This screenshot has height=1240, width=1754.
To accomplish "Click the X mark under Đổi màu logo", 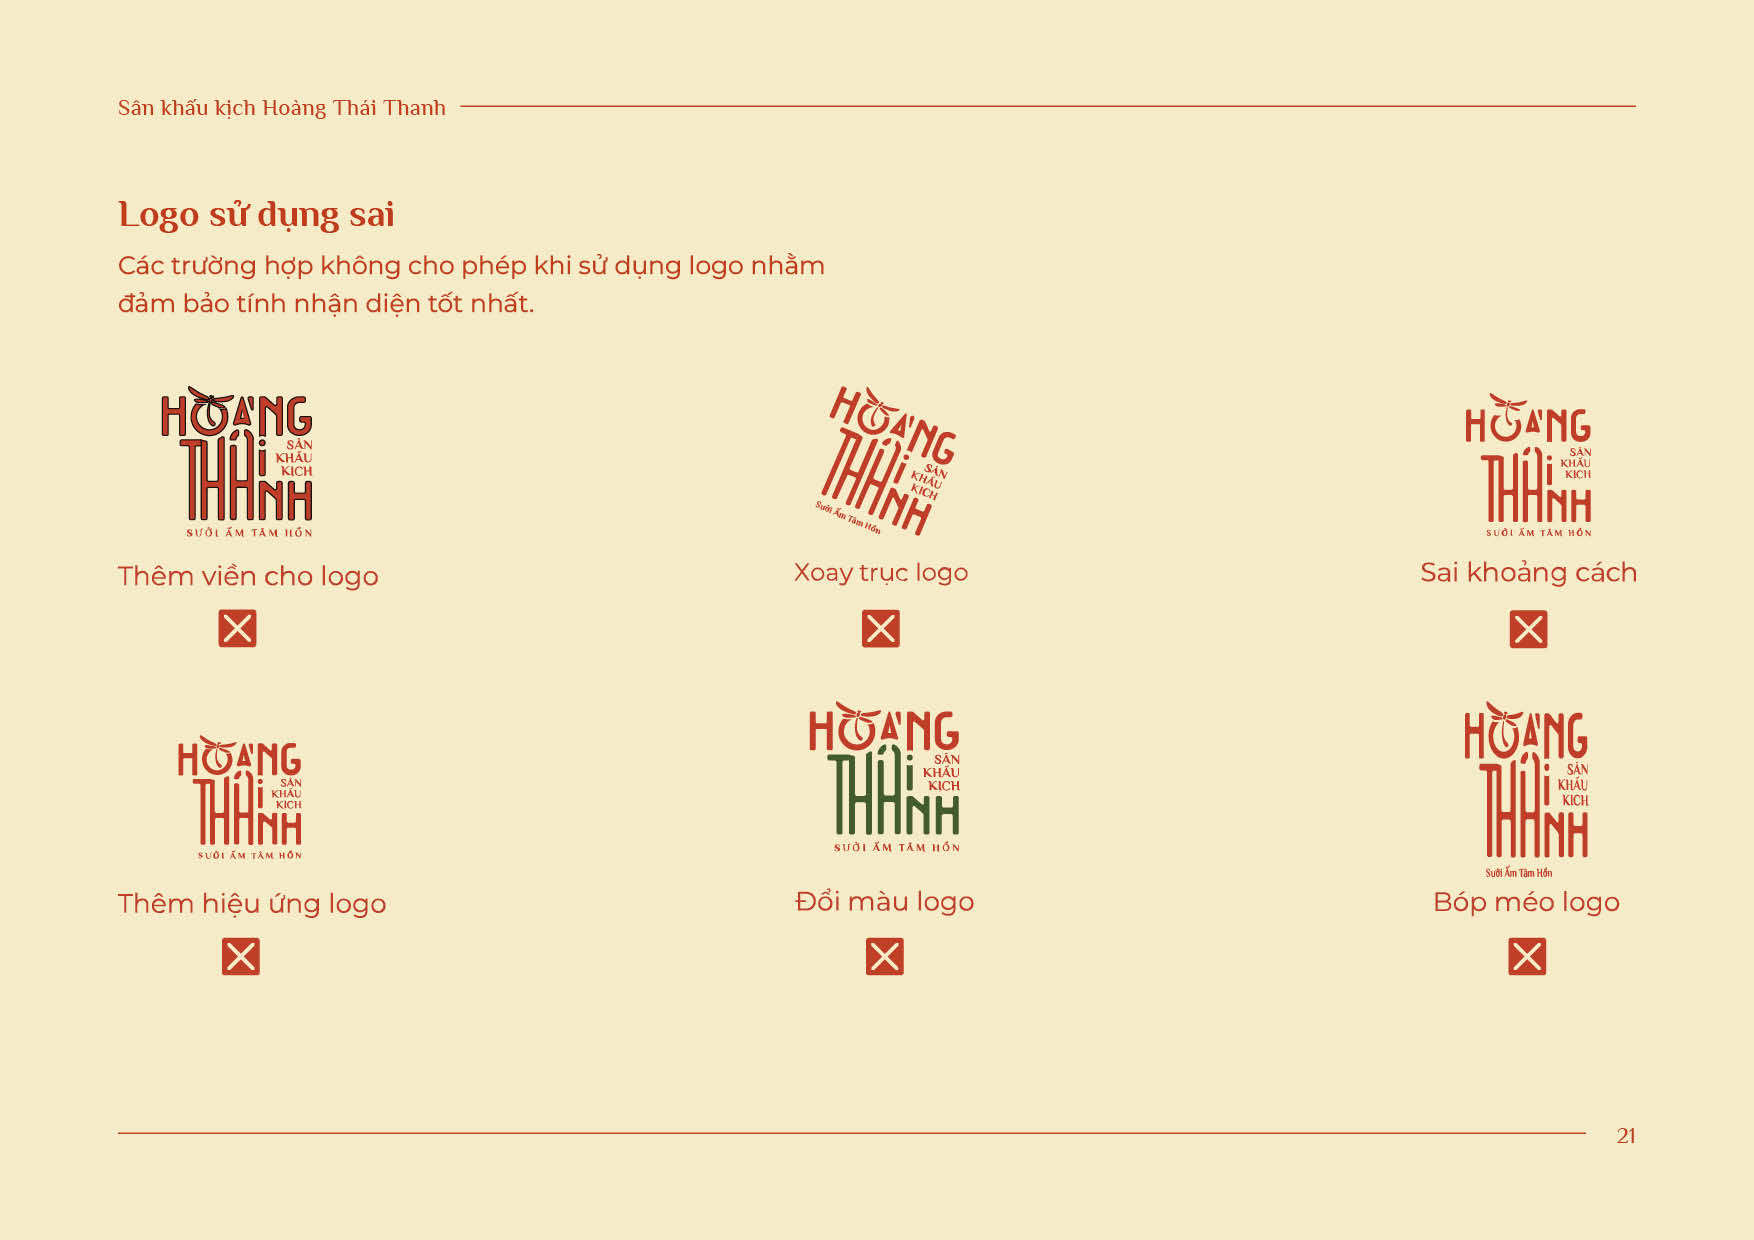I will point(885,957).
